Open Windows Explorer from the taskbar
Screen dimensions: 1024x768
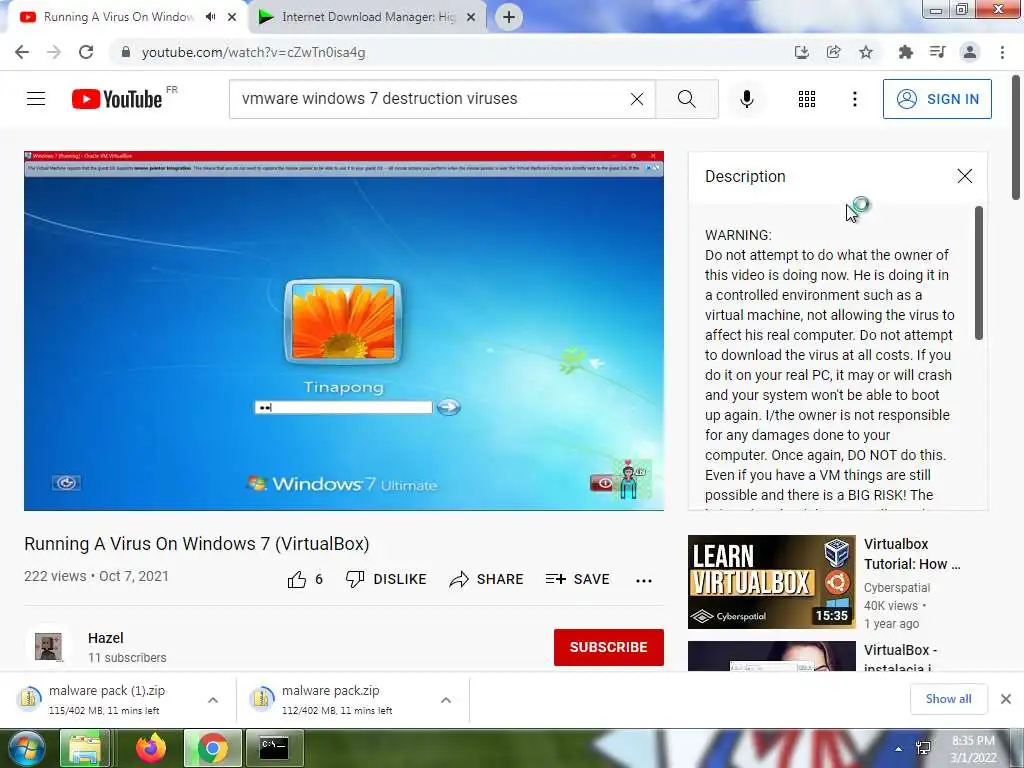click(85, 748)
